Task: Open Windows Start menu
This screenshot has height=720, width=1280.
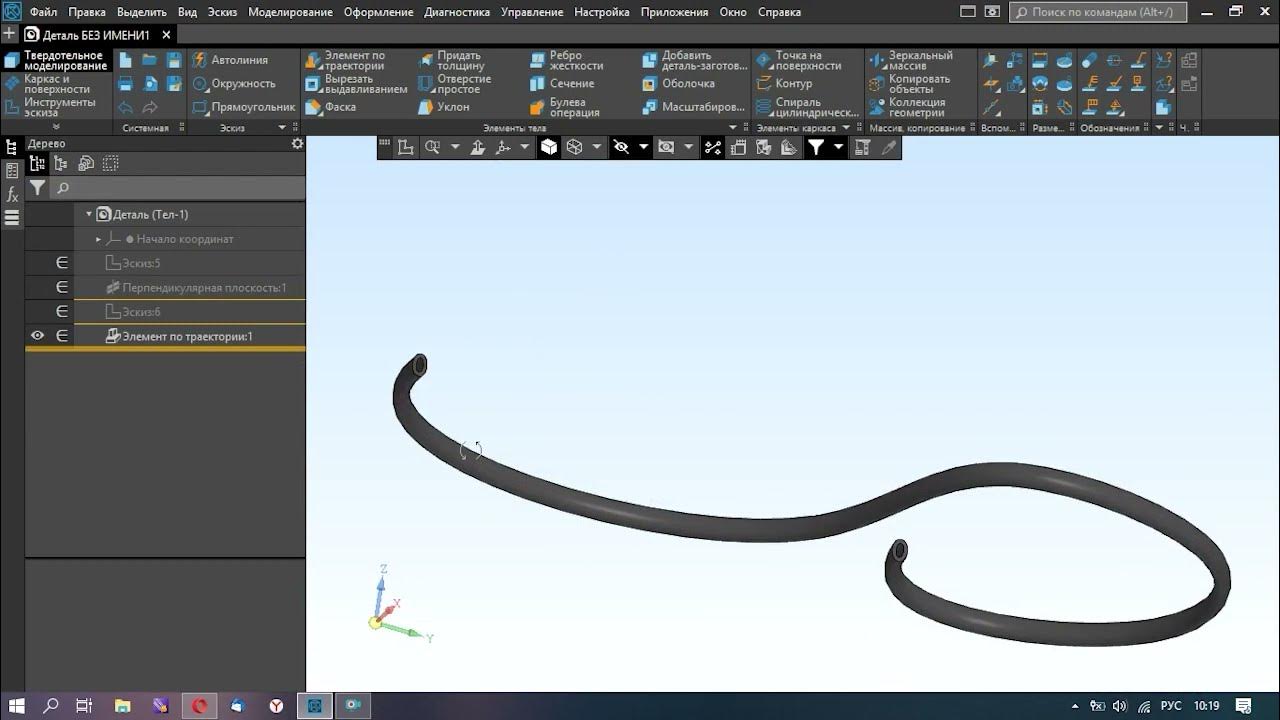Action: point(17,705)
